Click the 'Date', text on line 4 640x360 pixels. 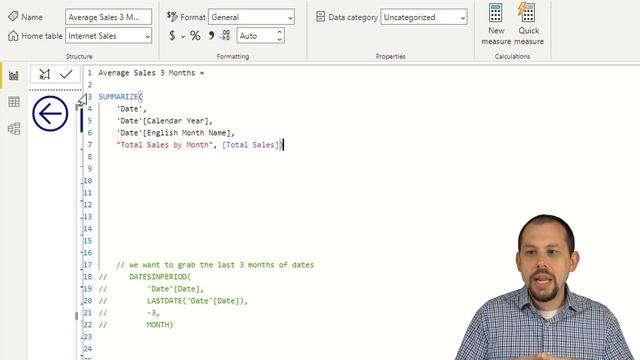pos(131,109)
